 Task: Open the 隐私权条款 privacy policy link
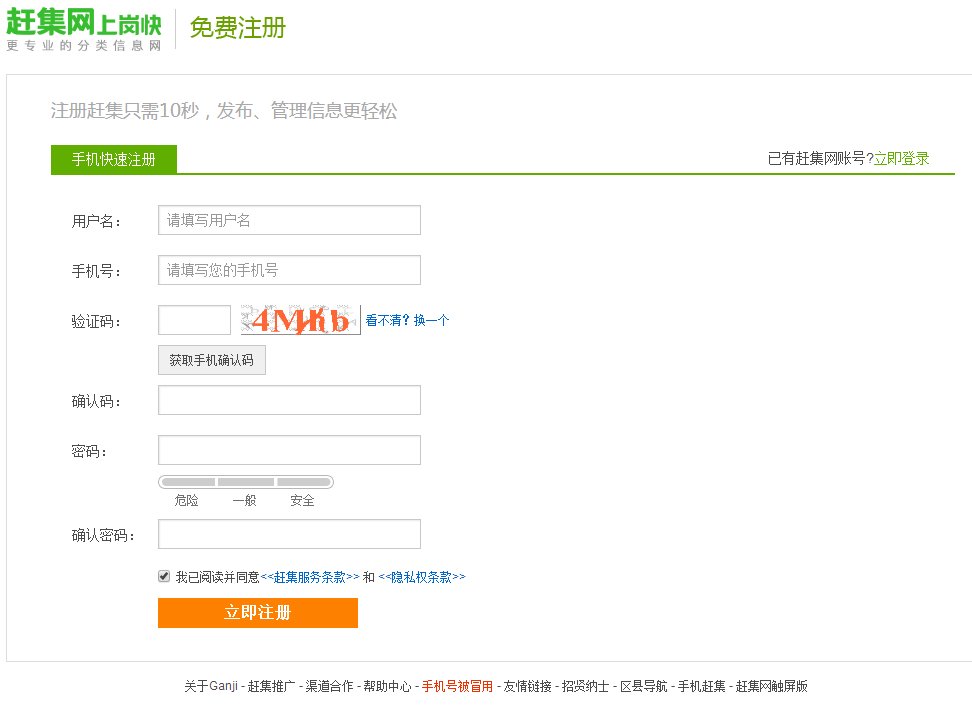424,576
